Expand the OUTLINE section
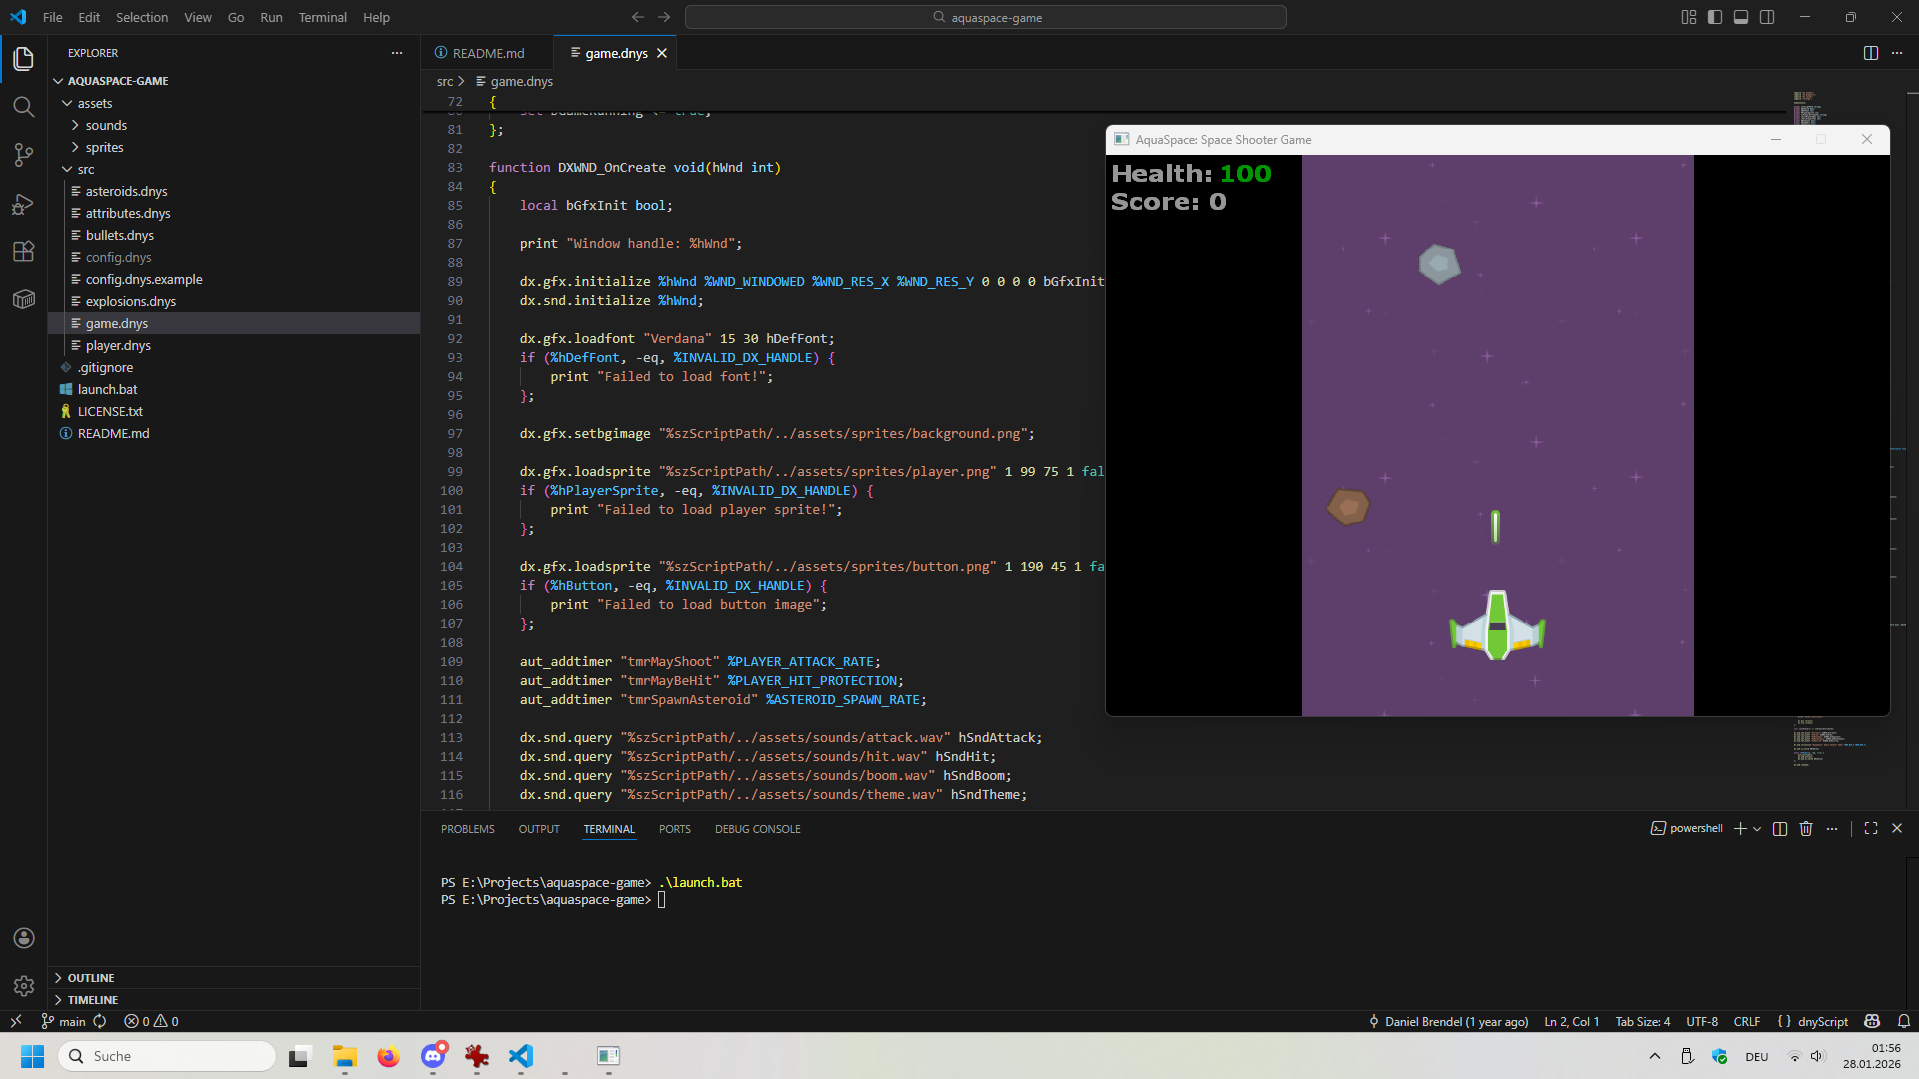The height and width of the screenshot is (1079, 1919). point(90,978)
